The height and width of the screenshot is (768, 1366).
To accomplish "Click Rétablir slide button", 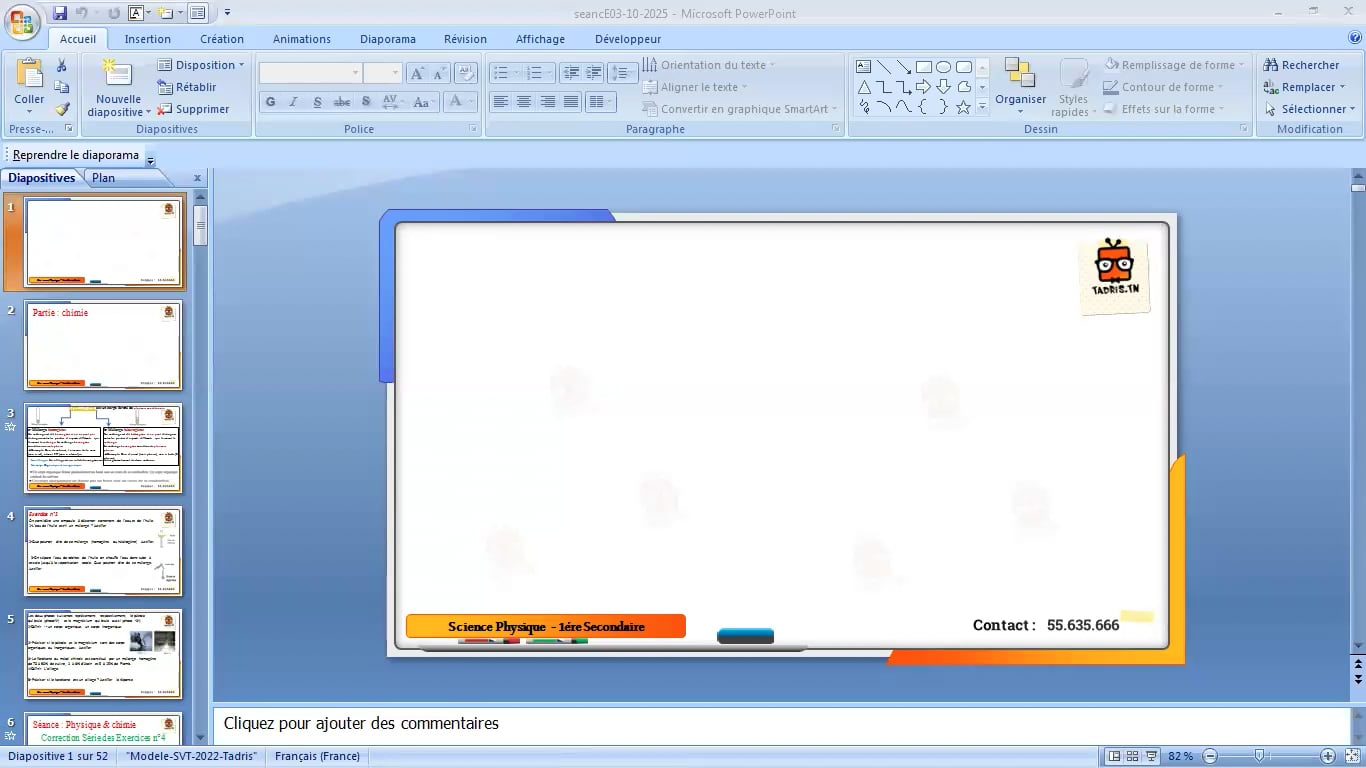I will pyautogui.click(x=188, y=87).
